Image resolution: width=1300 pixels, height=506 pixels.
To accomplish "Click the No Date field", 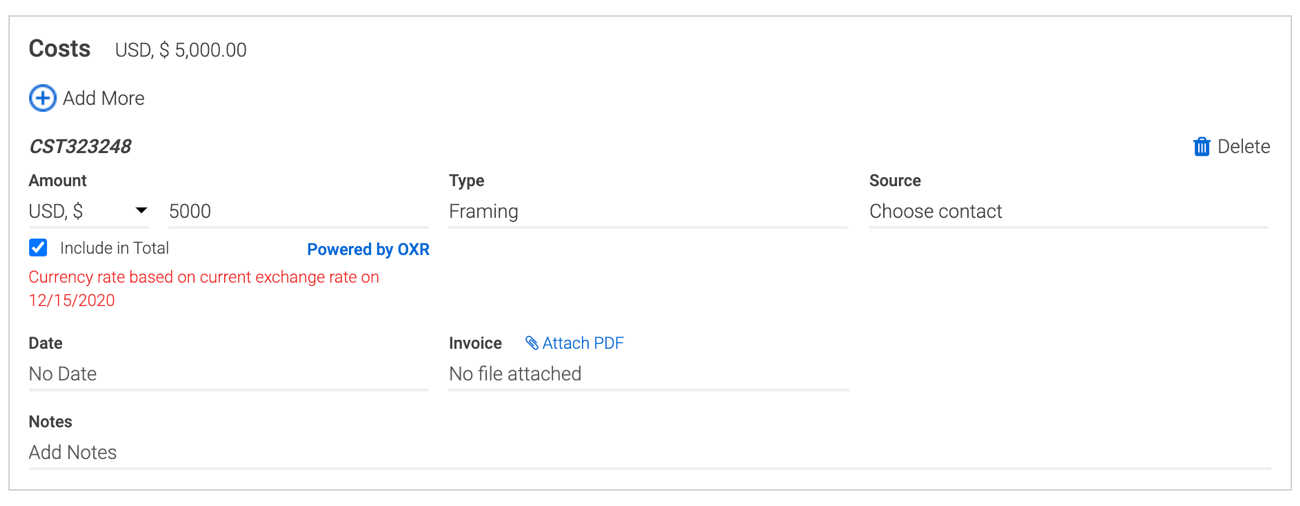I will point(229,374).
